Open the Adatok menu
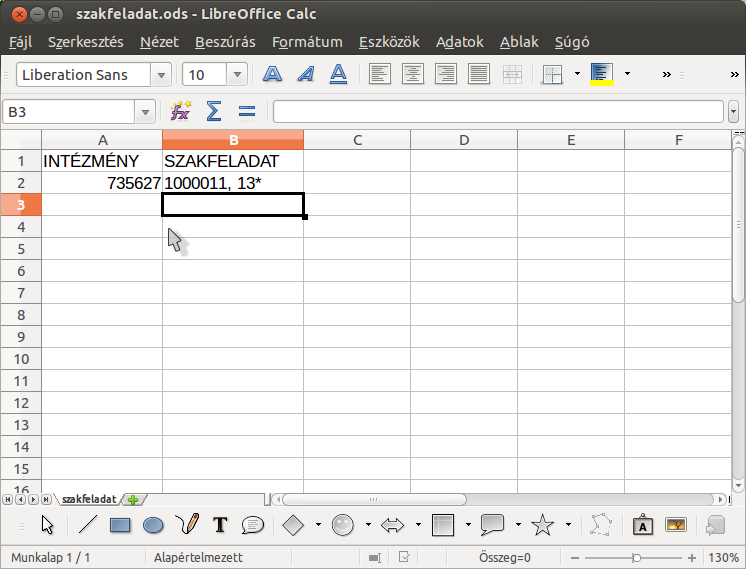 point(460,42)
